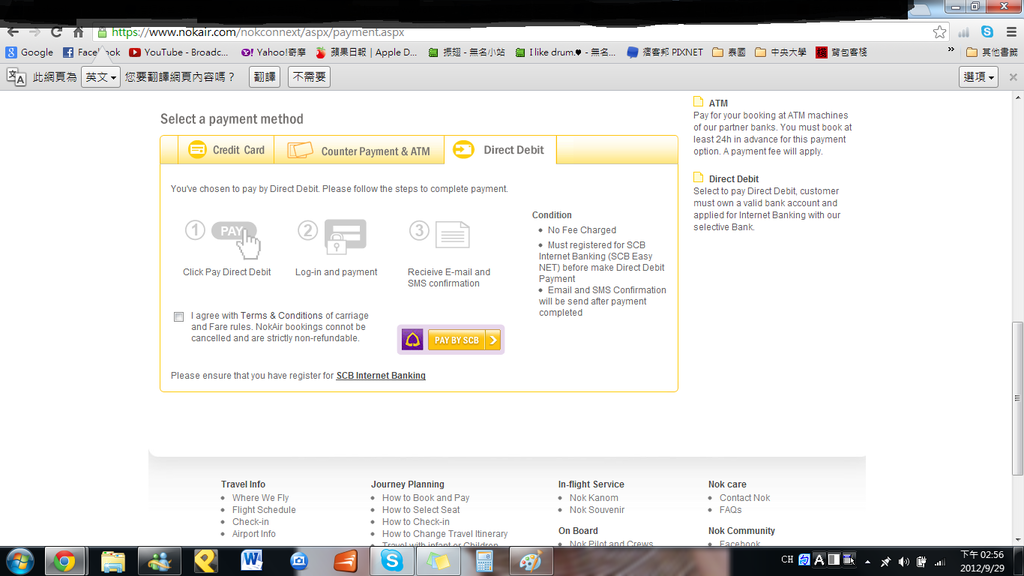Screen dimensions: 1024x576
Task: Open the 英文 language dropdown
Action: 101,77
